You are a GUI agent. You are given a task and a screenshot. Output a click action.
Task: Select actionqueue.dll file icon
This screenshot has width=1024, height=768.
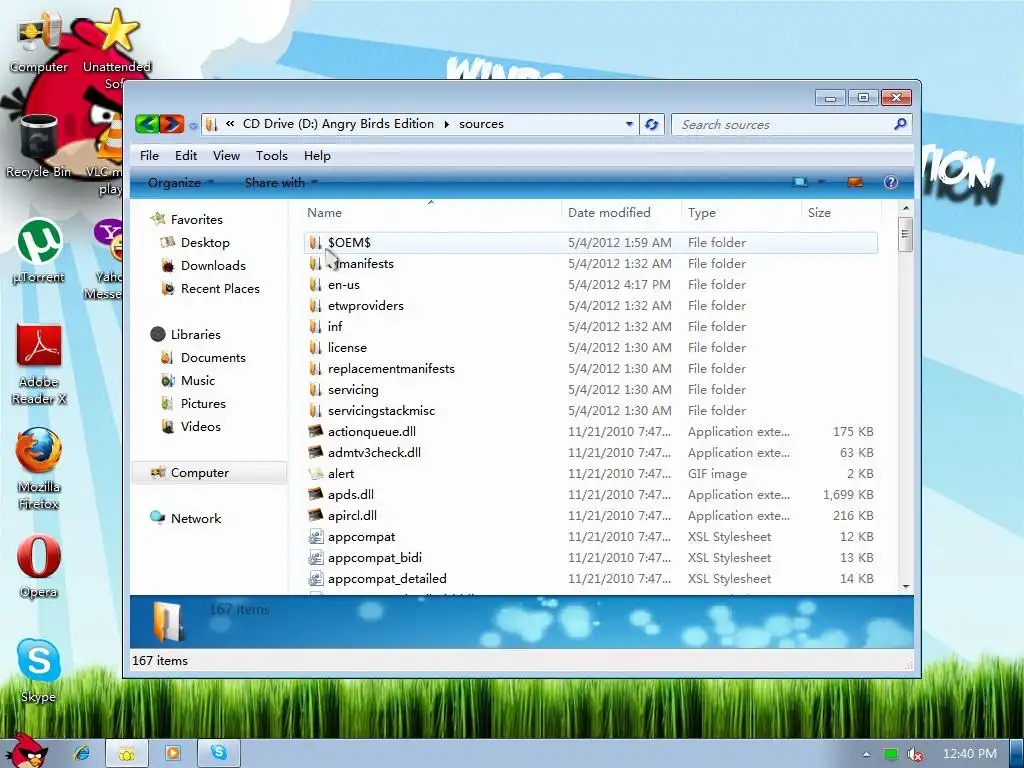[x=315, y=431]
